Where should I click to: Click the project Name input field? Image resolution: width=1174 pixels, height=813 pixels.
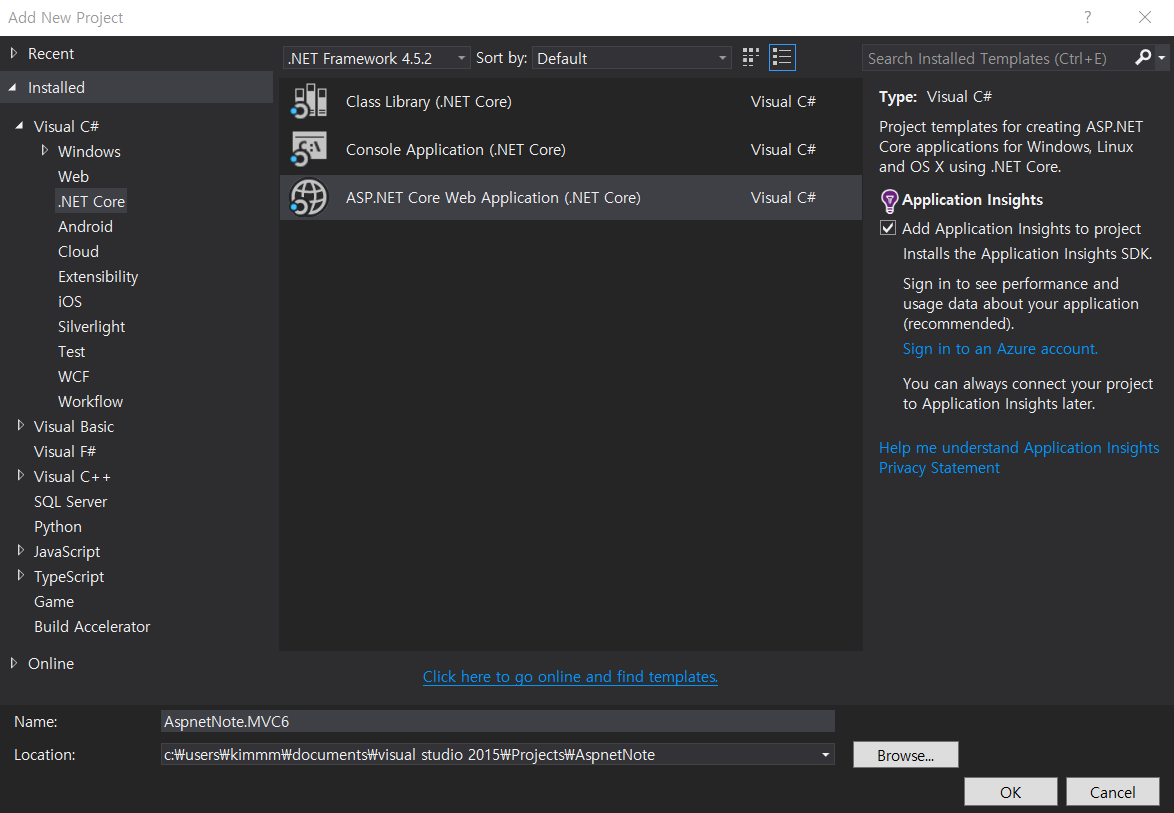click(497, 722)
